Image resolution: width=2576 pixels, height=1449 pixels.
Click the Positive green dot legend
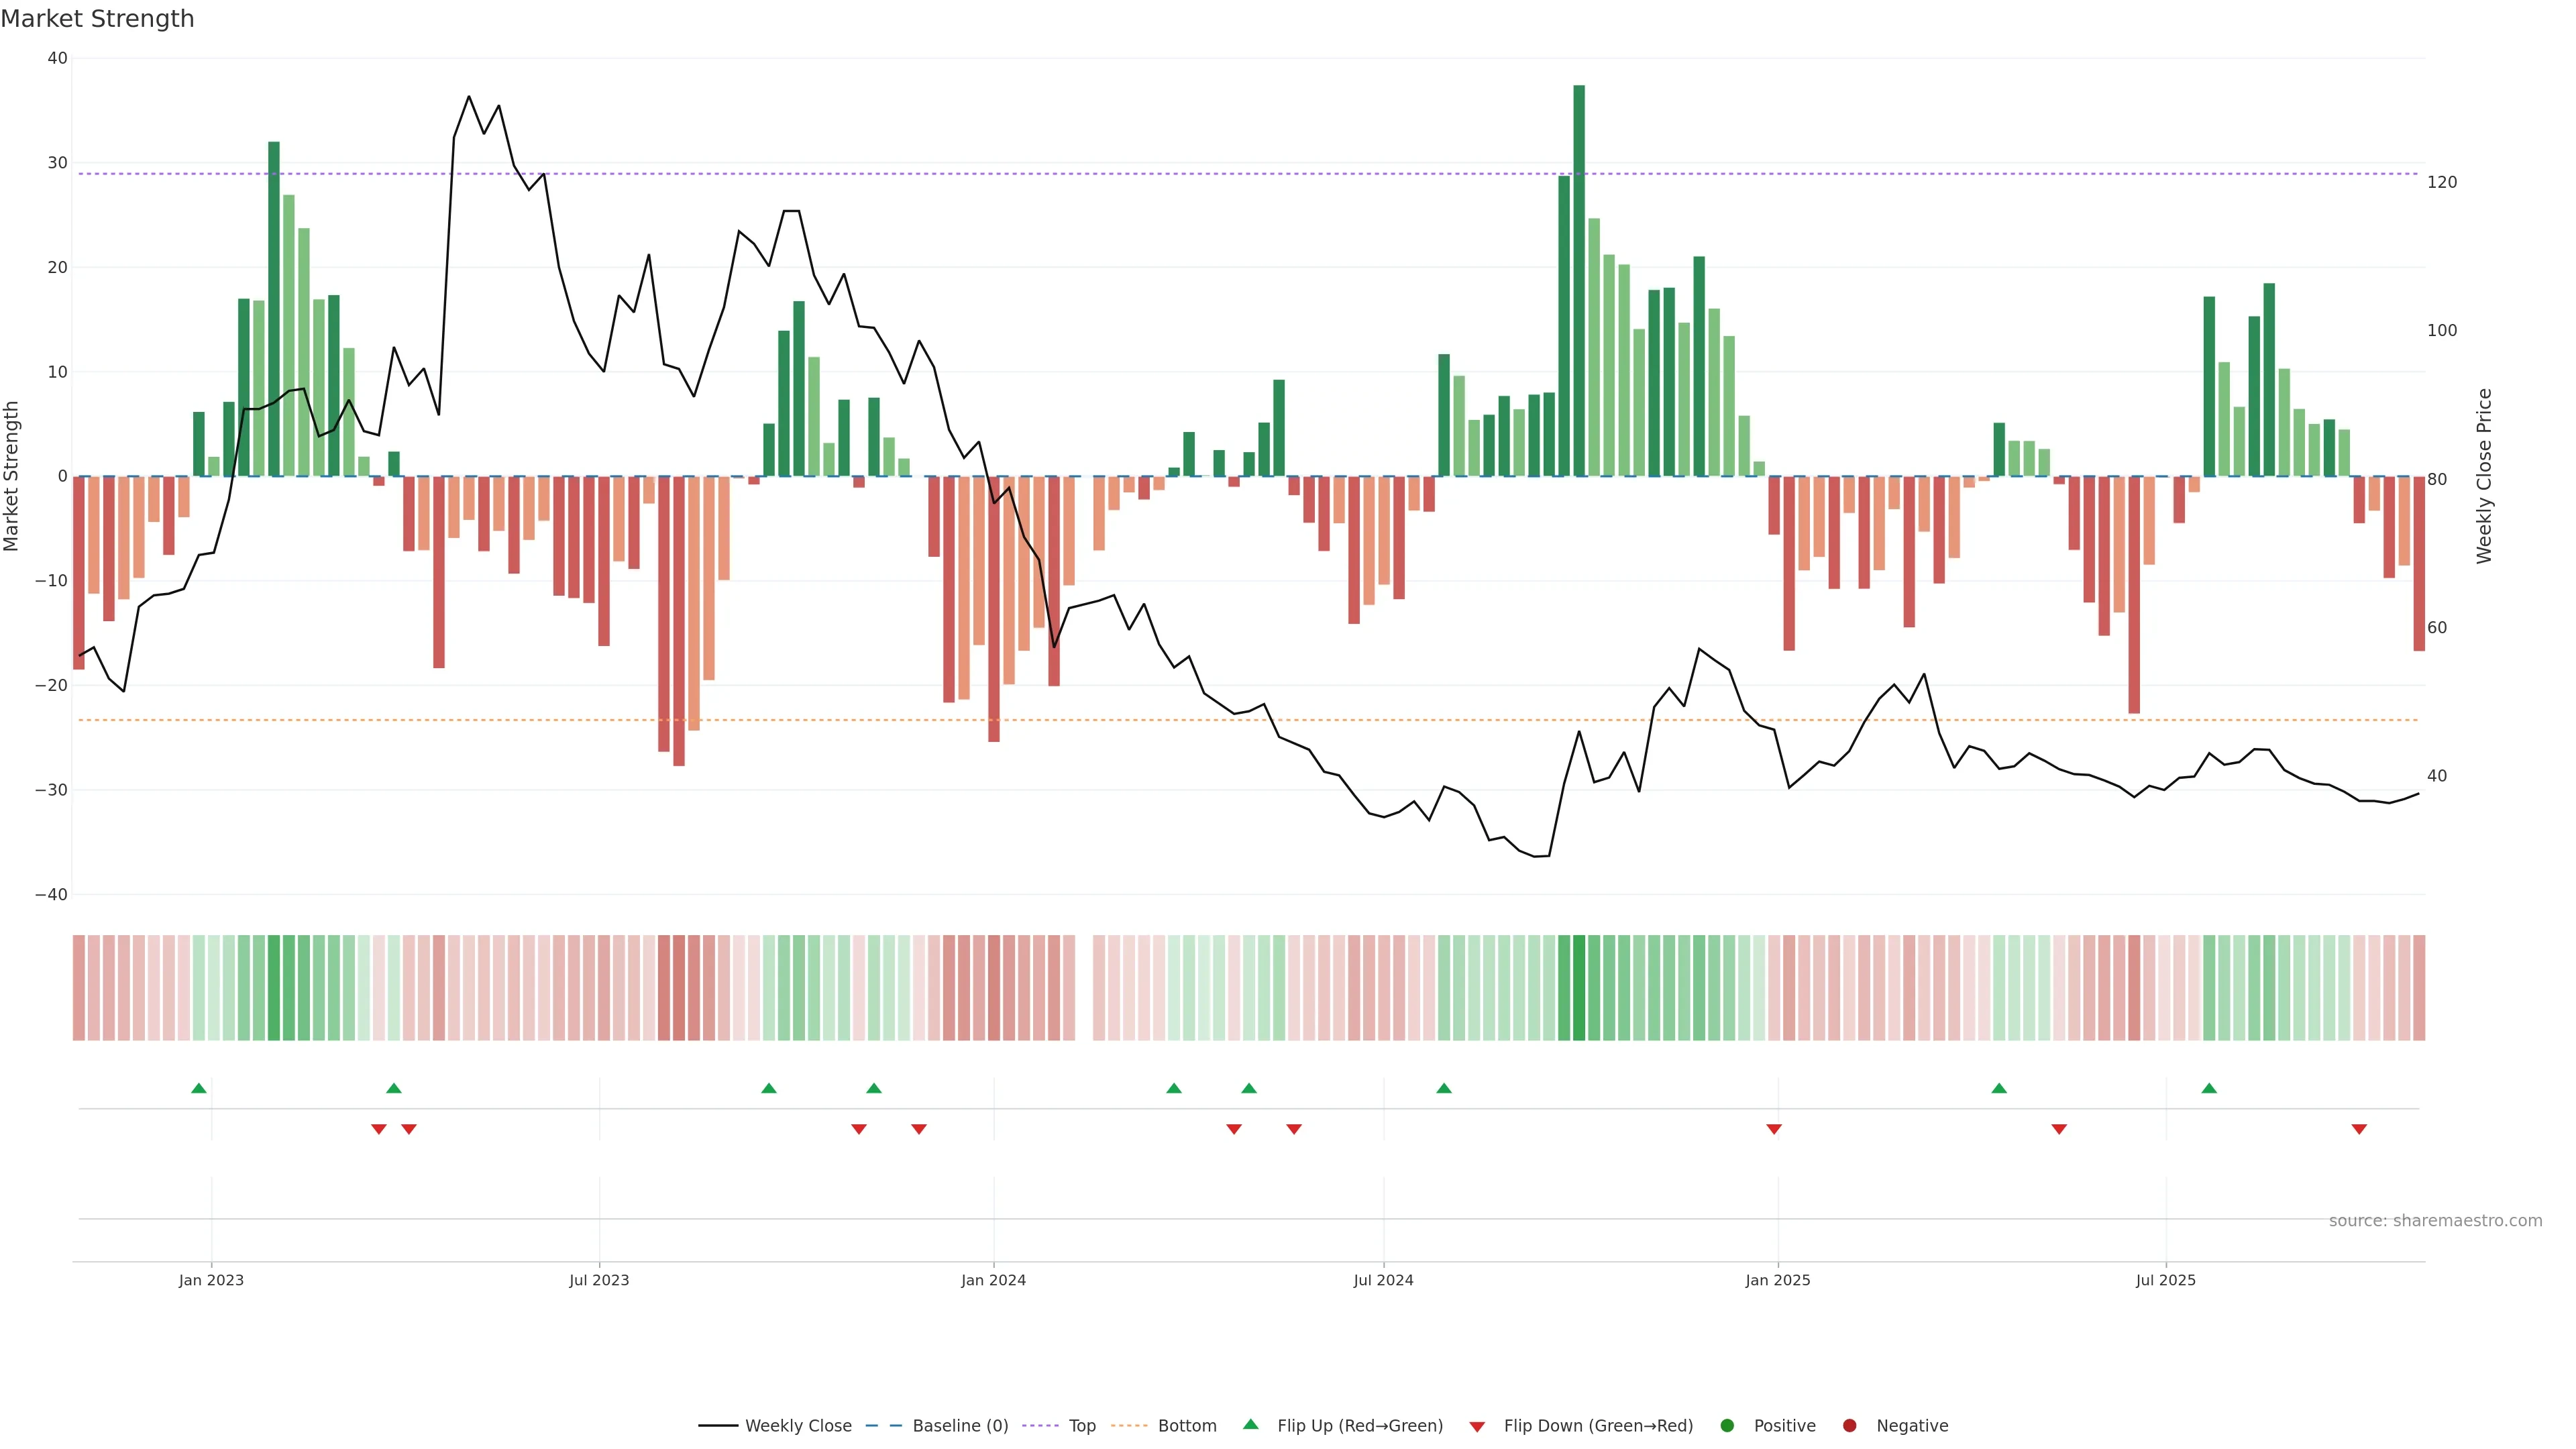[1727, 1426]
